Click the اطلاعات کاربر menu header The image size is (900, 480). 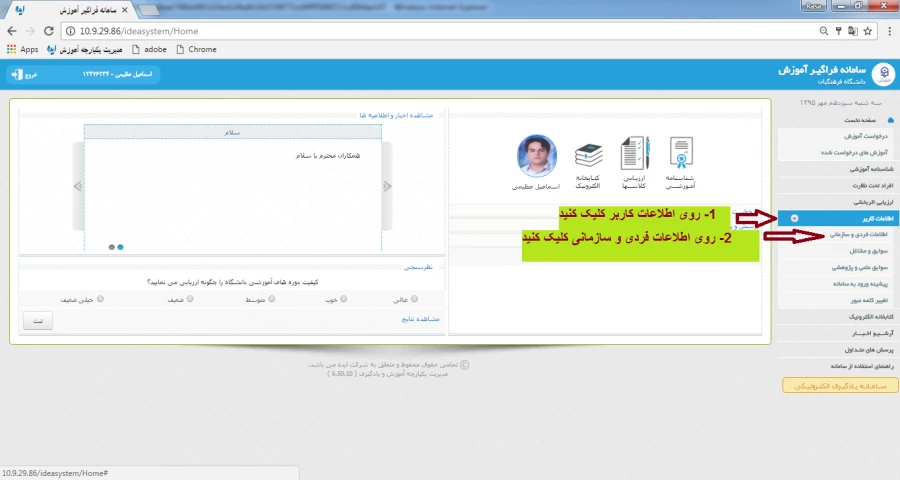(x=839, y=218)
